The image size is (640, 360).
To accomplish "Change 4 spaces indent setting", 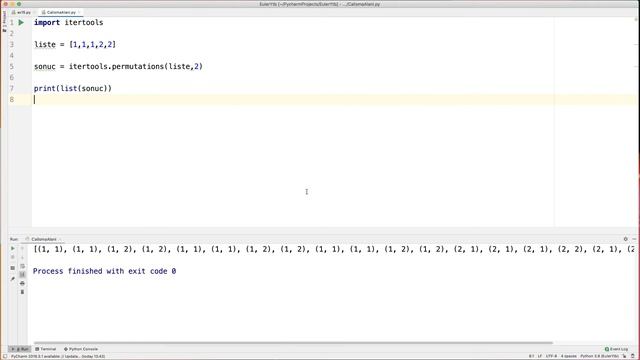I will (x=569, y=356).
